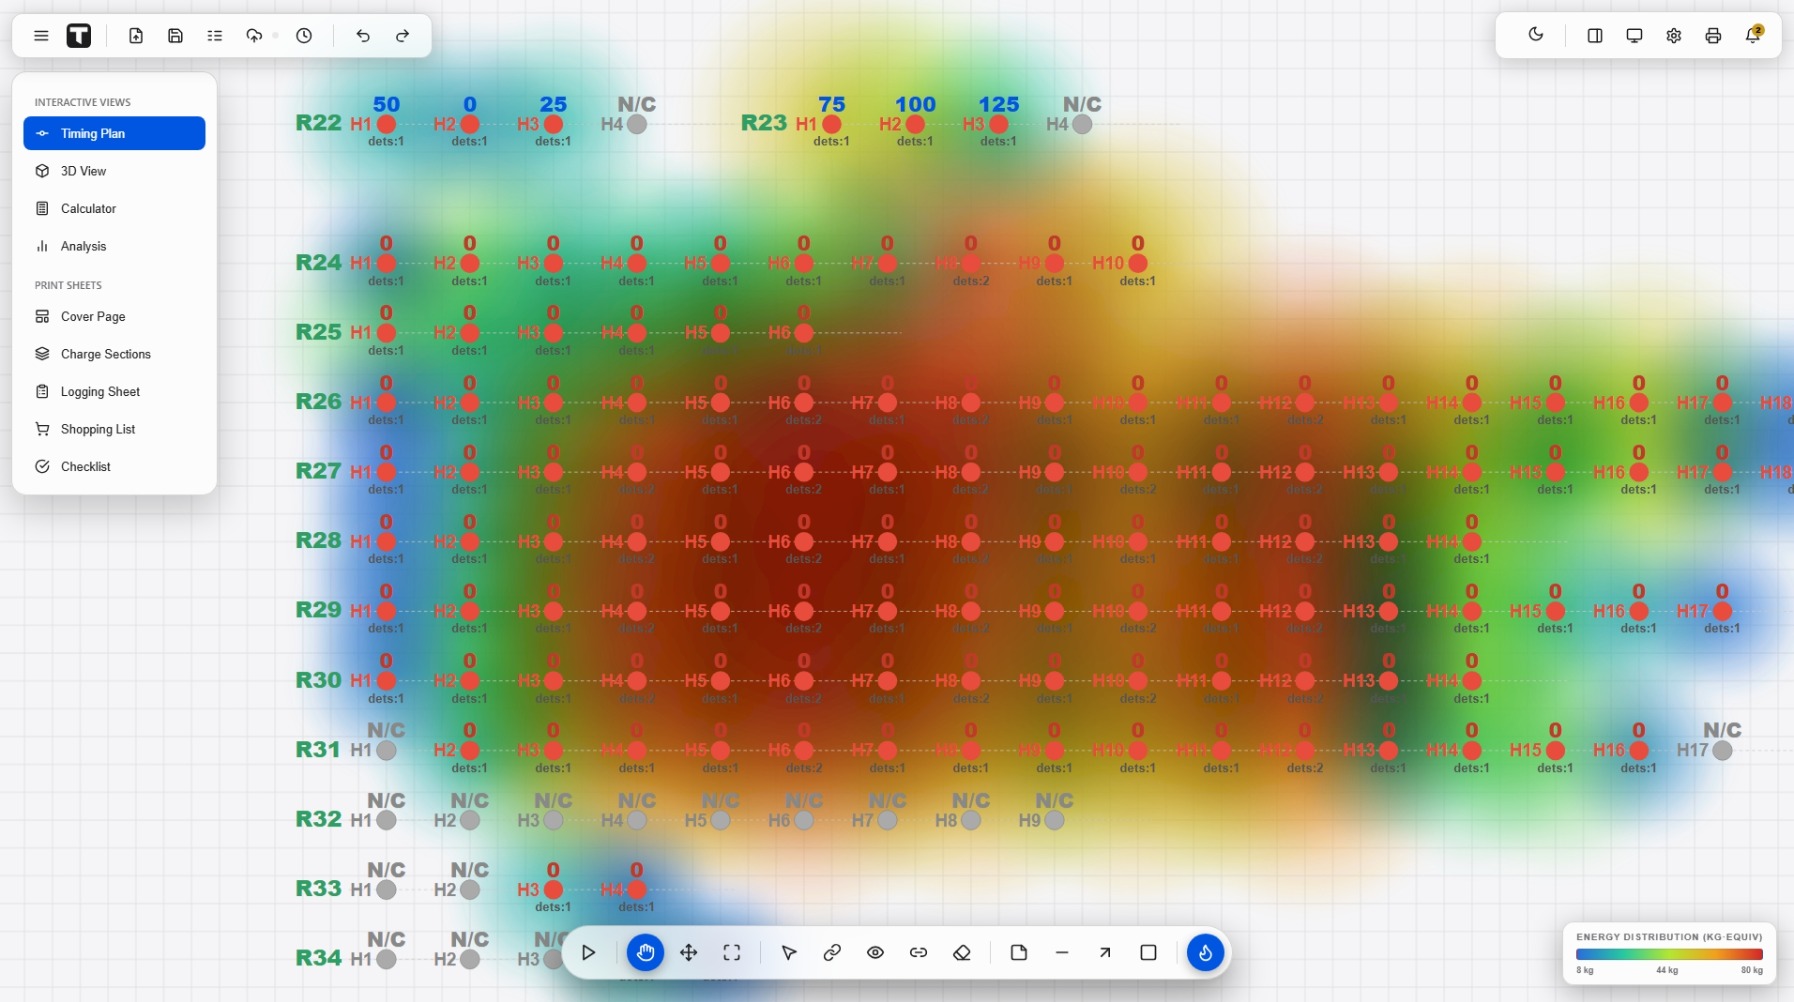1794x1002 pixels.
Task: Open notifications with the bell icon
Action: (1752, 35)
